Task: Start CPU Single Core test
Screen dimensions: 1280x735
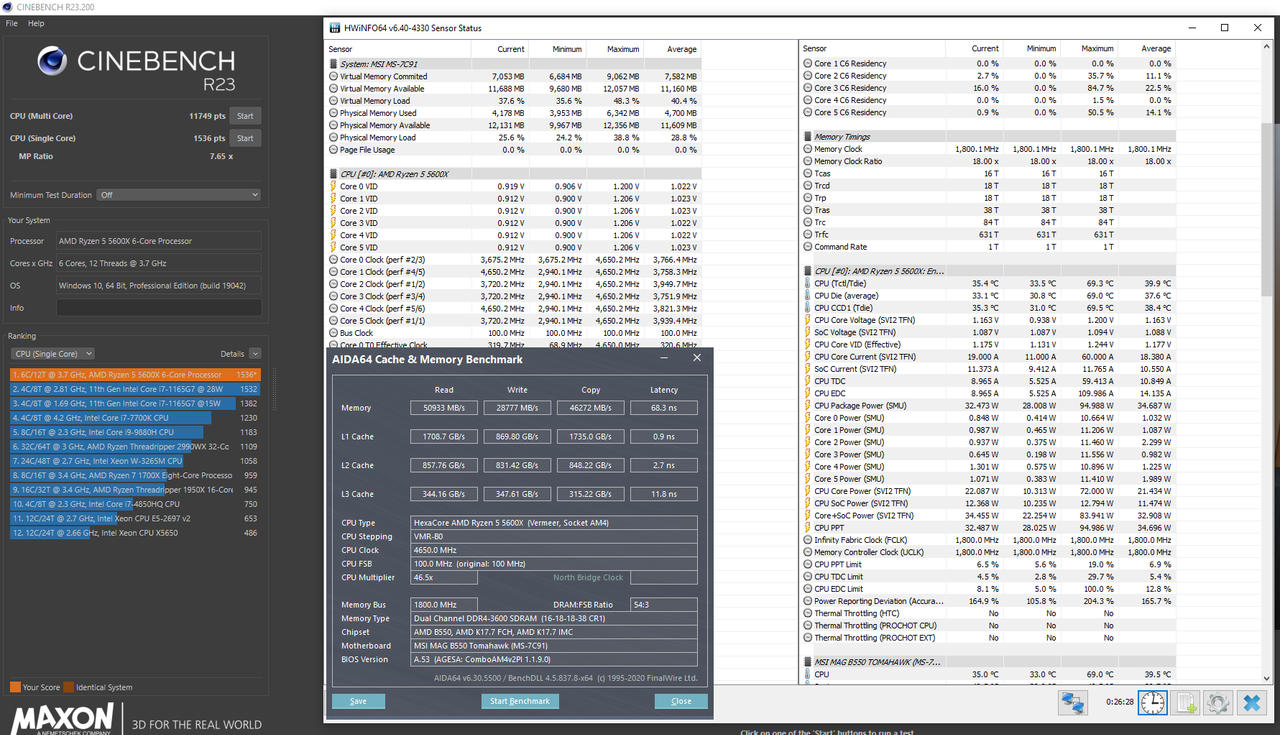Action: 245,138
